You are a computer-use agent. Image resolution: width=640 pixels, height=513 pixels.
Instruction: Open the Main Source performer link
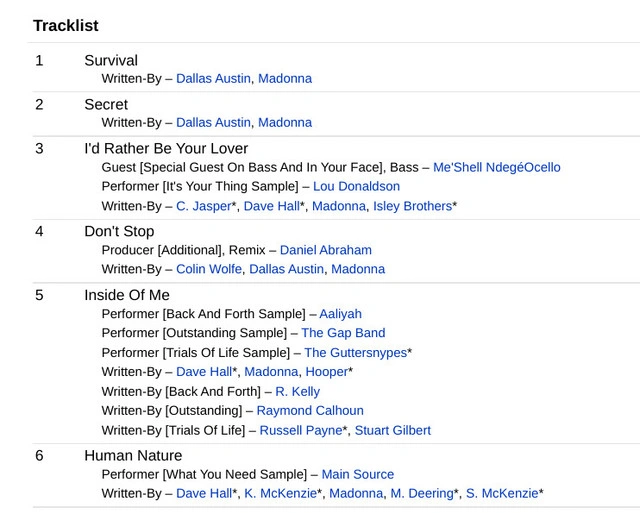[357, 474]
